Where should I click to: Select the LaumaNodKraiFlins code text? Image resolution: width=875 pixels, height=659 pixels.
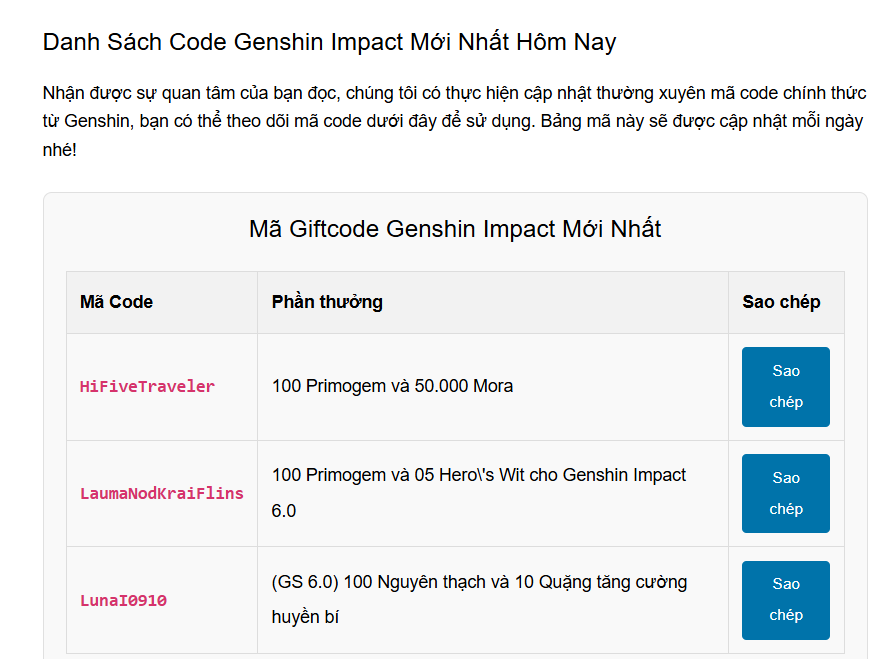(x=161, y=494)
